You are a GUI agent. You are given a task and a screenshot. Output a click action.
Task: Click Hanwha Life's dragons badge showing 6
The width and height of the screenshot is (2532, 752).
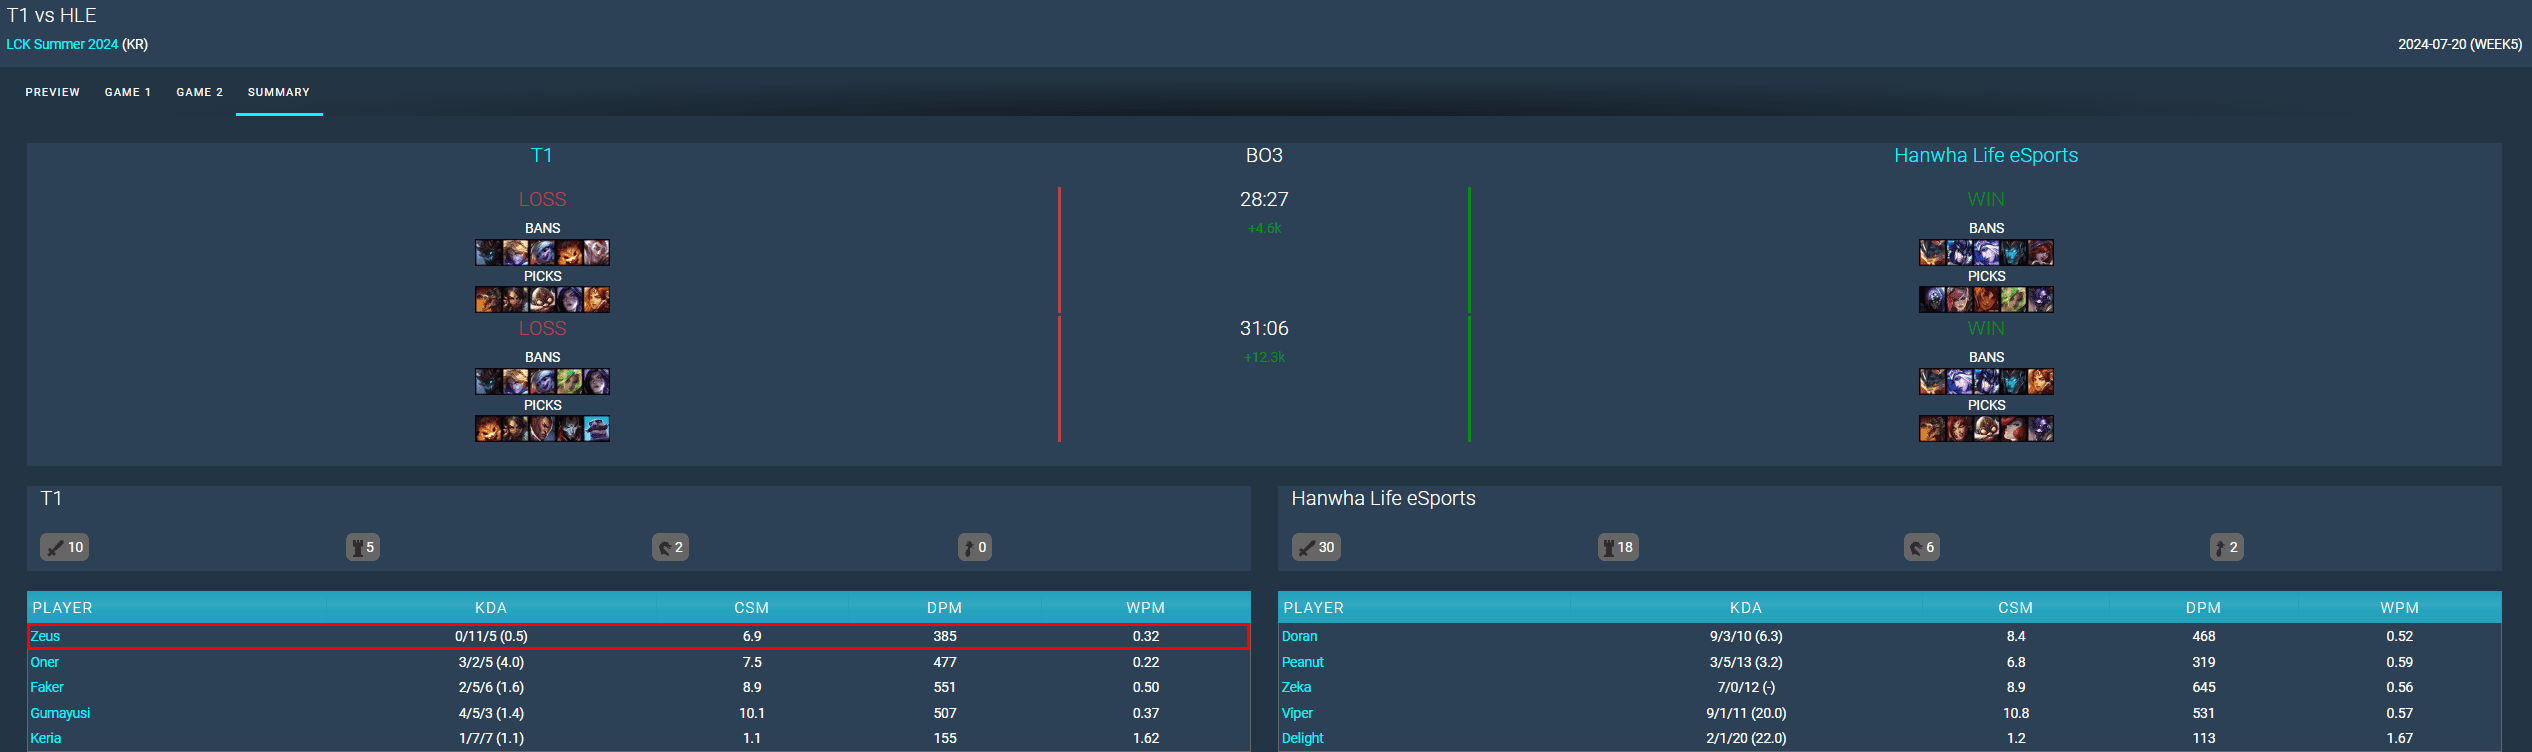1921,547
